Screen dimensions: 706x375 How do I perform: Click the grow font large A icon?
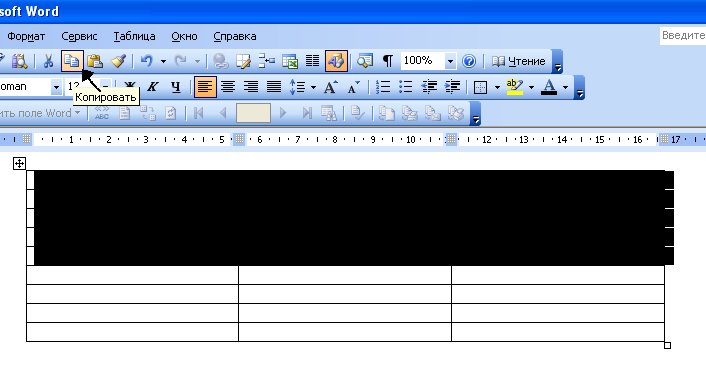point(330,87)
